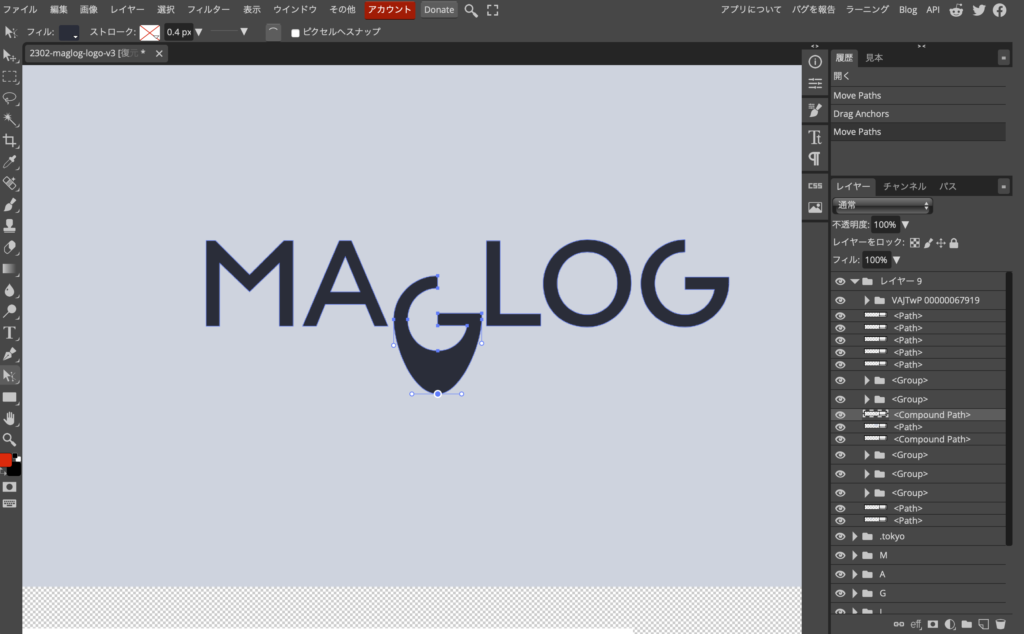The height and width of the screenshot is (634, 1024).
Task: Select the Move tool in the left toolbar
Action: click(10, 56)
